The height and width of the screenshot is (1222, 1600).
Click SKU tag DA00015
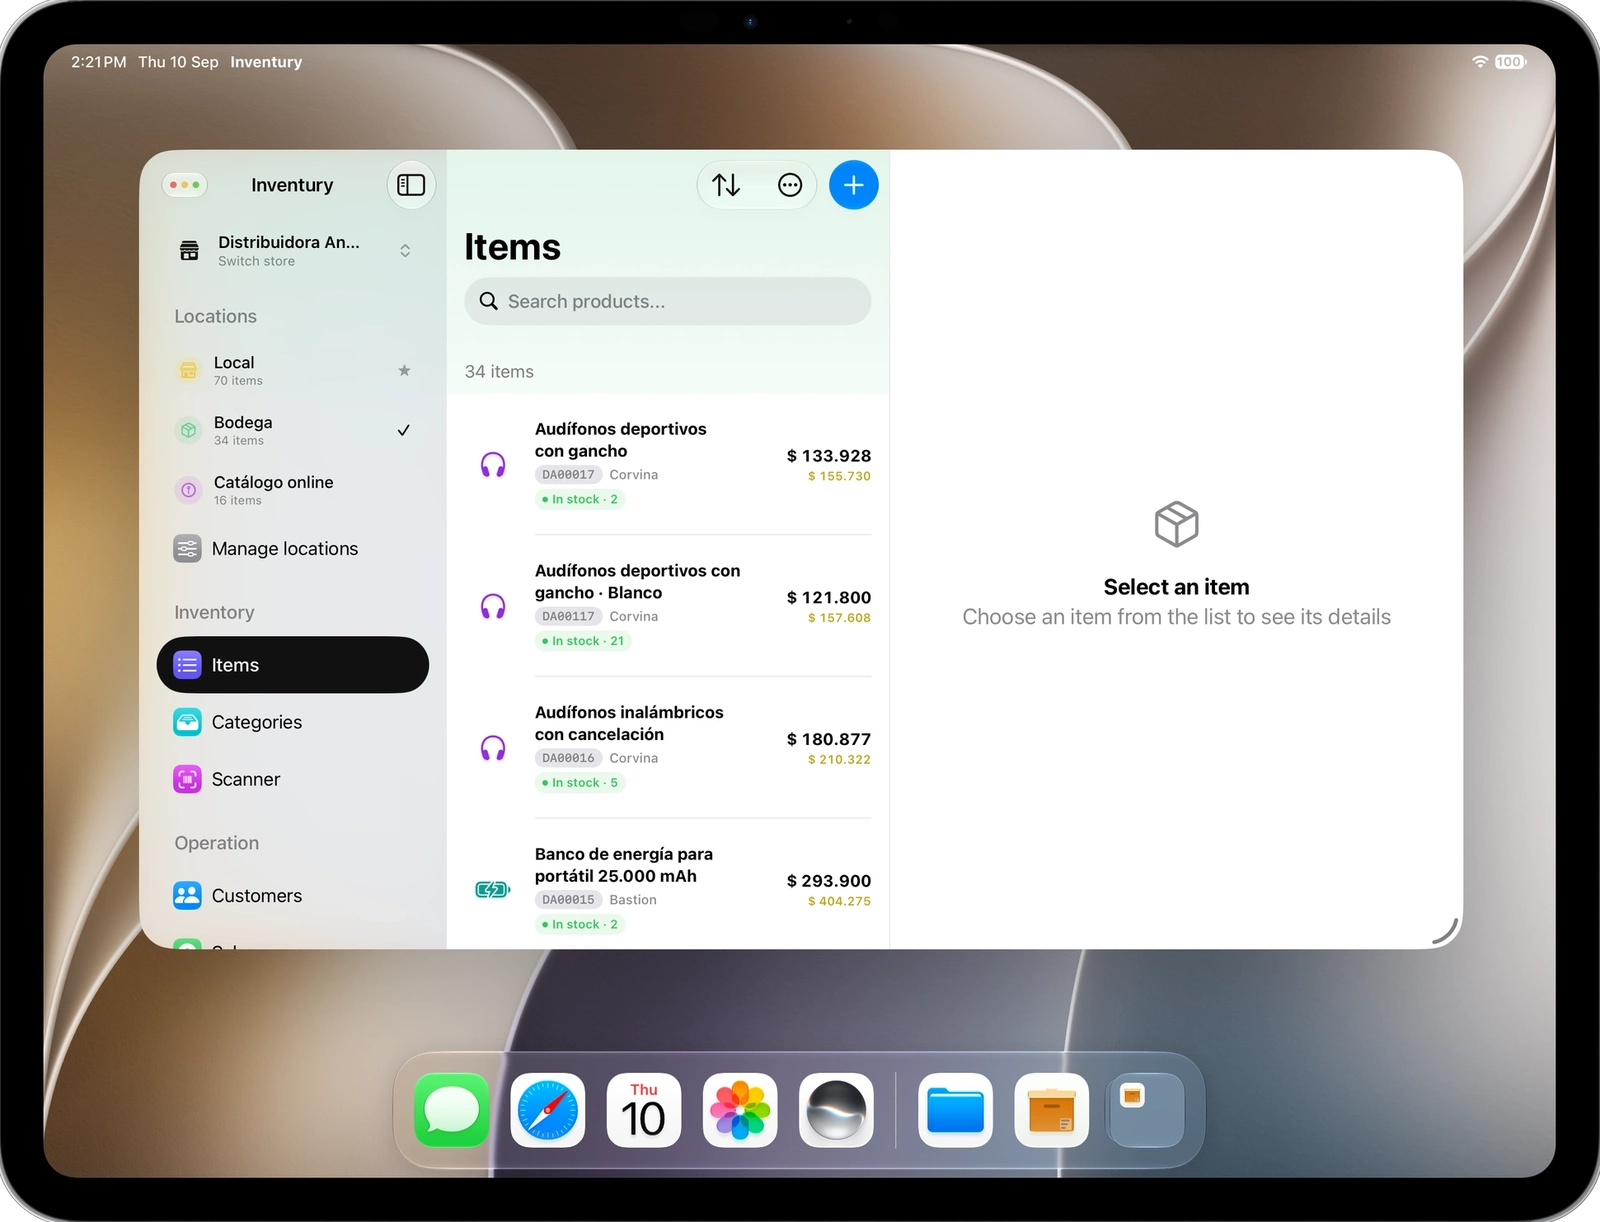point(568,900)
